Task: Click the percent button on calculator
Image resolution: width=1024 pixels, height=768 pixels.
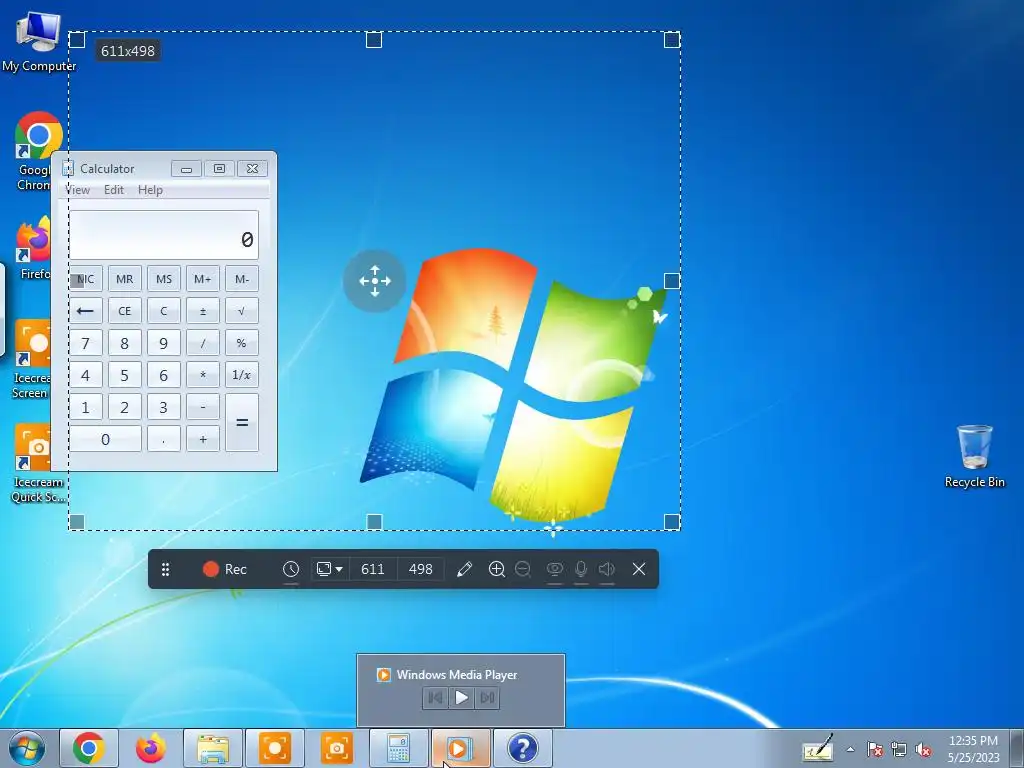Action: pos(242,343)
